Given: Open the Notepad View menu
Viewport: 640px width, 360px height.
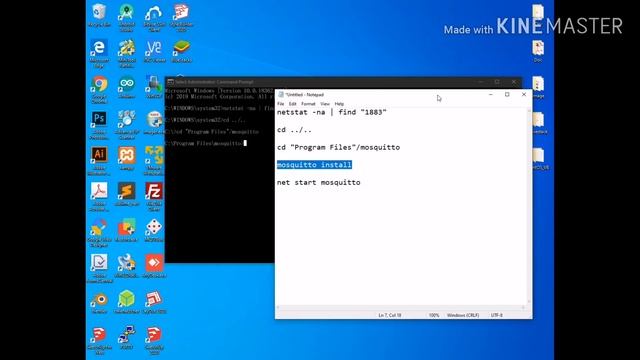Looking at the screenshot, I should tap(325, 104).
